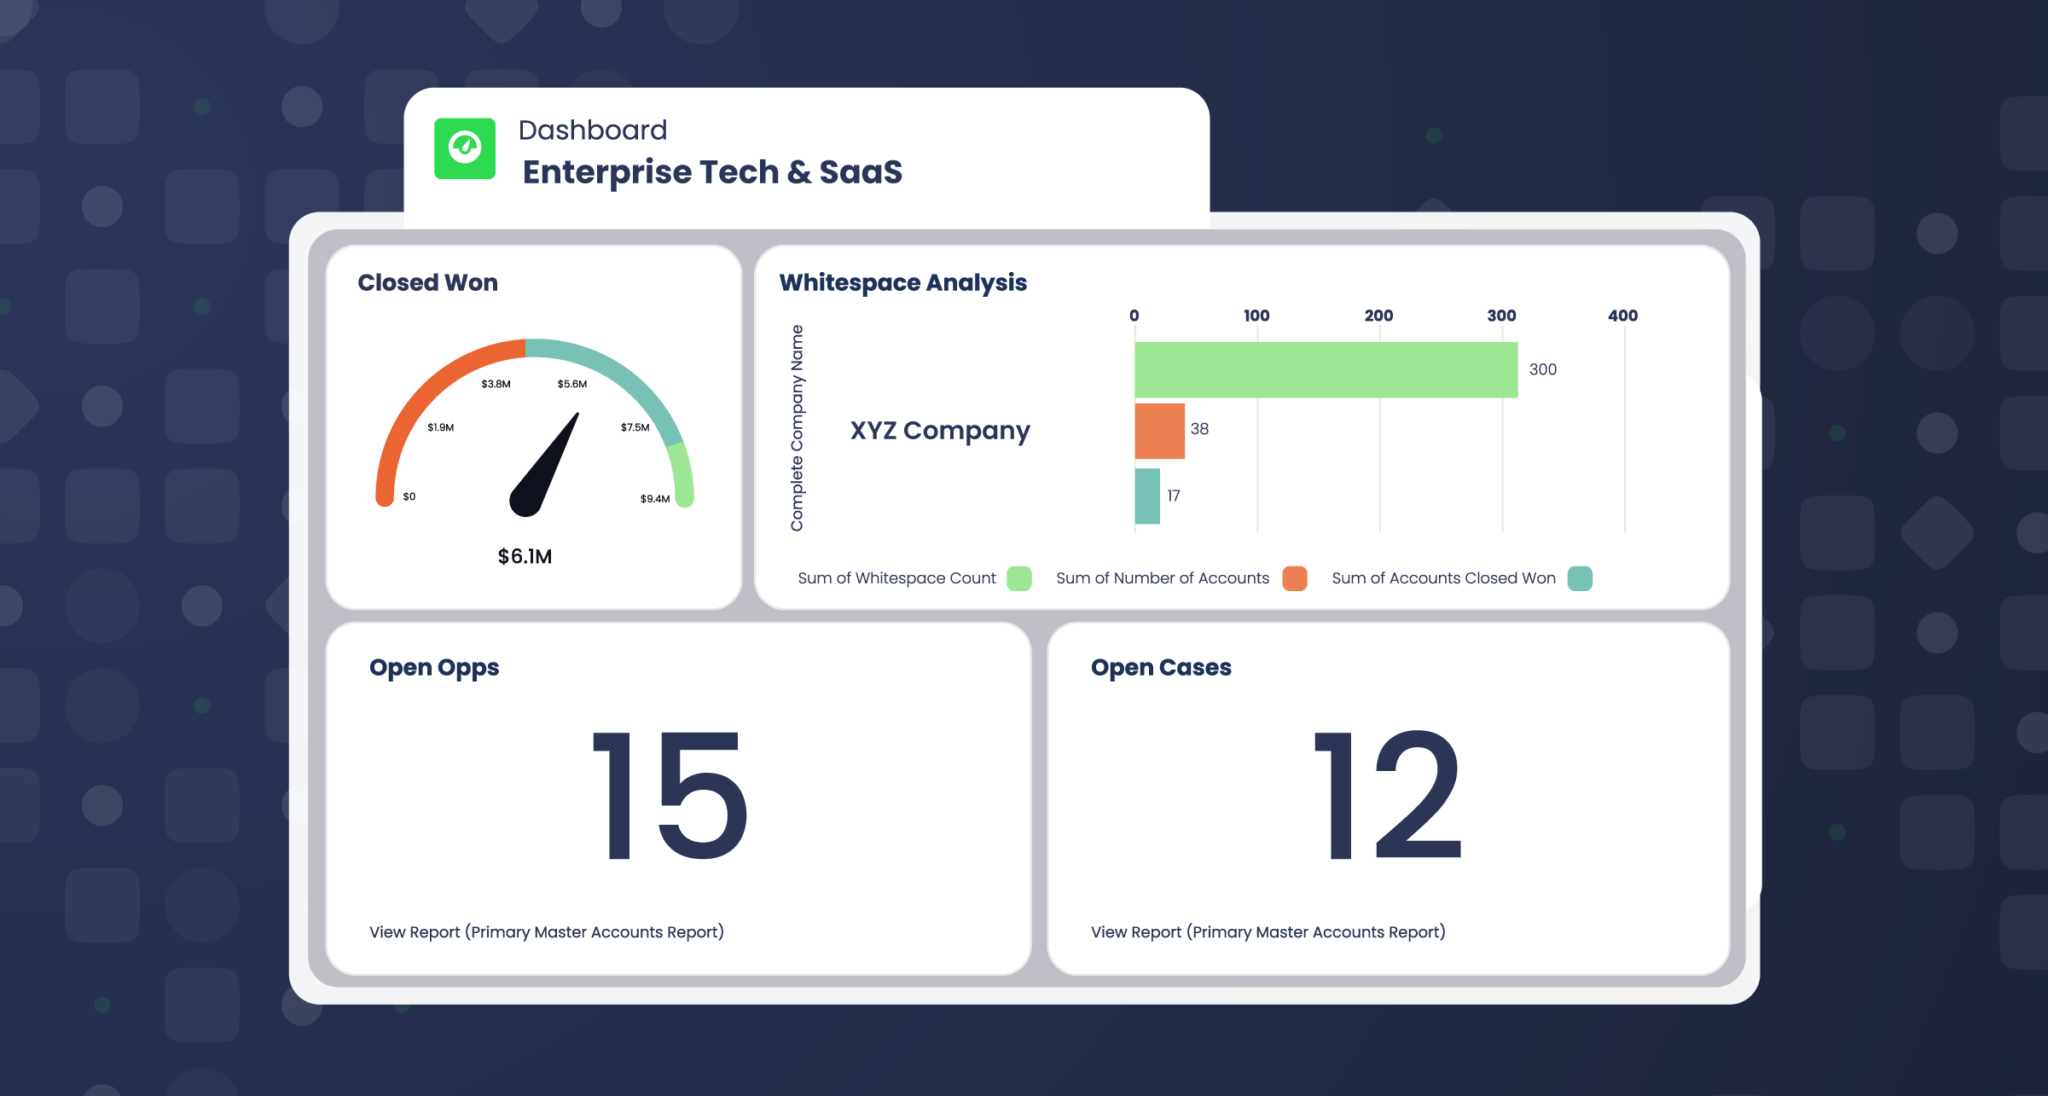Click the Sum of Whitespace Count legend text
The image size is (2048, 1096).
[x=897, y=578]
